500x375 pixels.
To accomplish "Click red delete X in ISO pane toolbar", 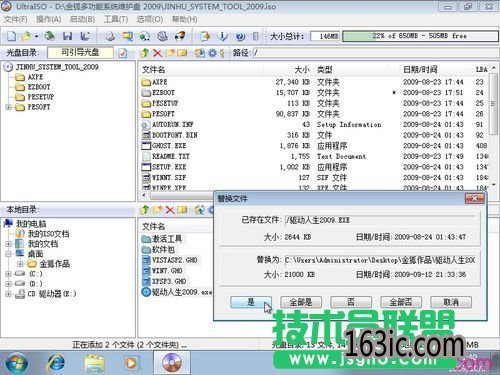I will point(157,53).
